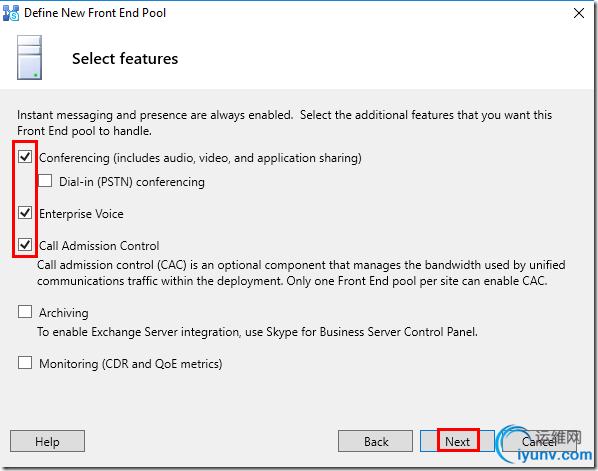Click the Enterprise Voice label text
Viewport: 598px width, 471px height.
[81, 214]
